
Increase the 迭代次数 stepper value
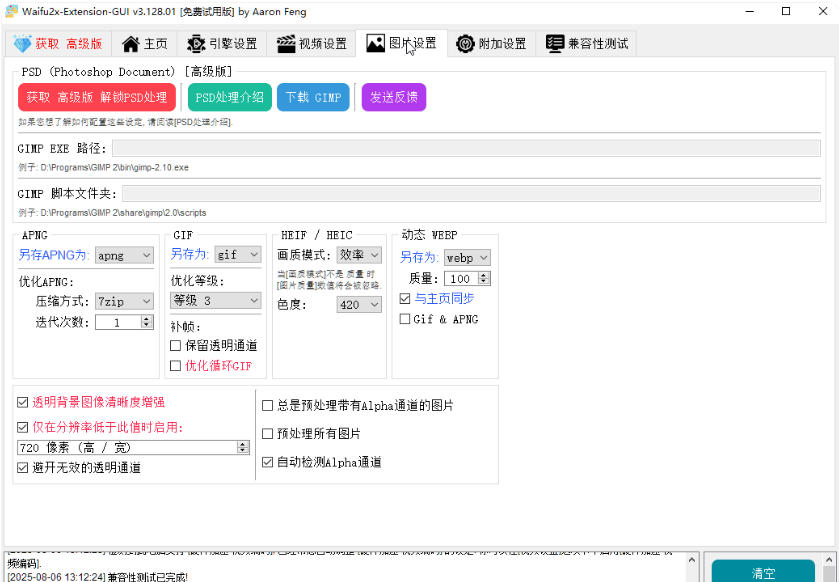(x=147, y=319)
